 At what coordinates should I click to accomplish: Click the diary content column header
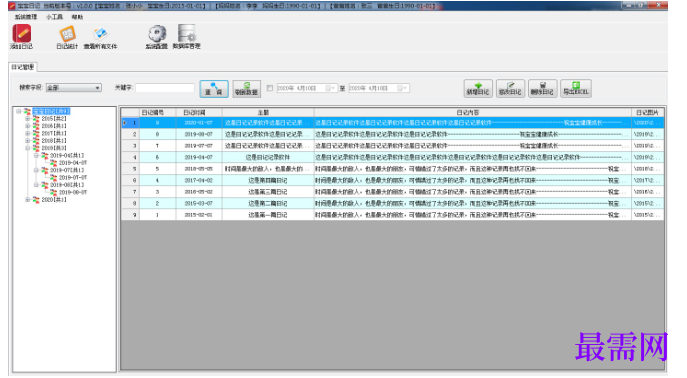click(x=472, y=113)
